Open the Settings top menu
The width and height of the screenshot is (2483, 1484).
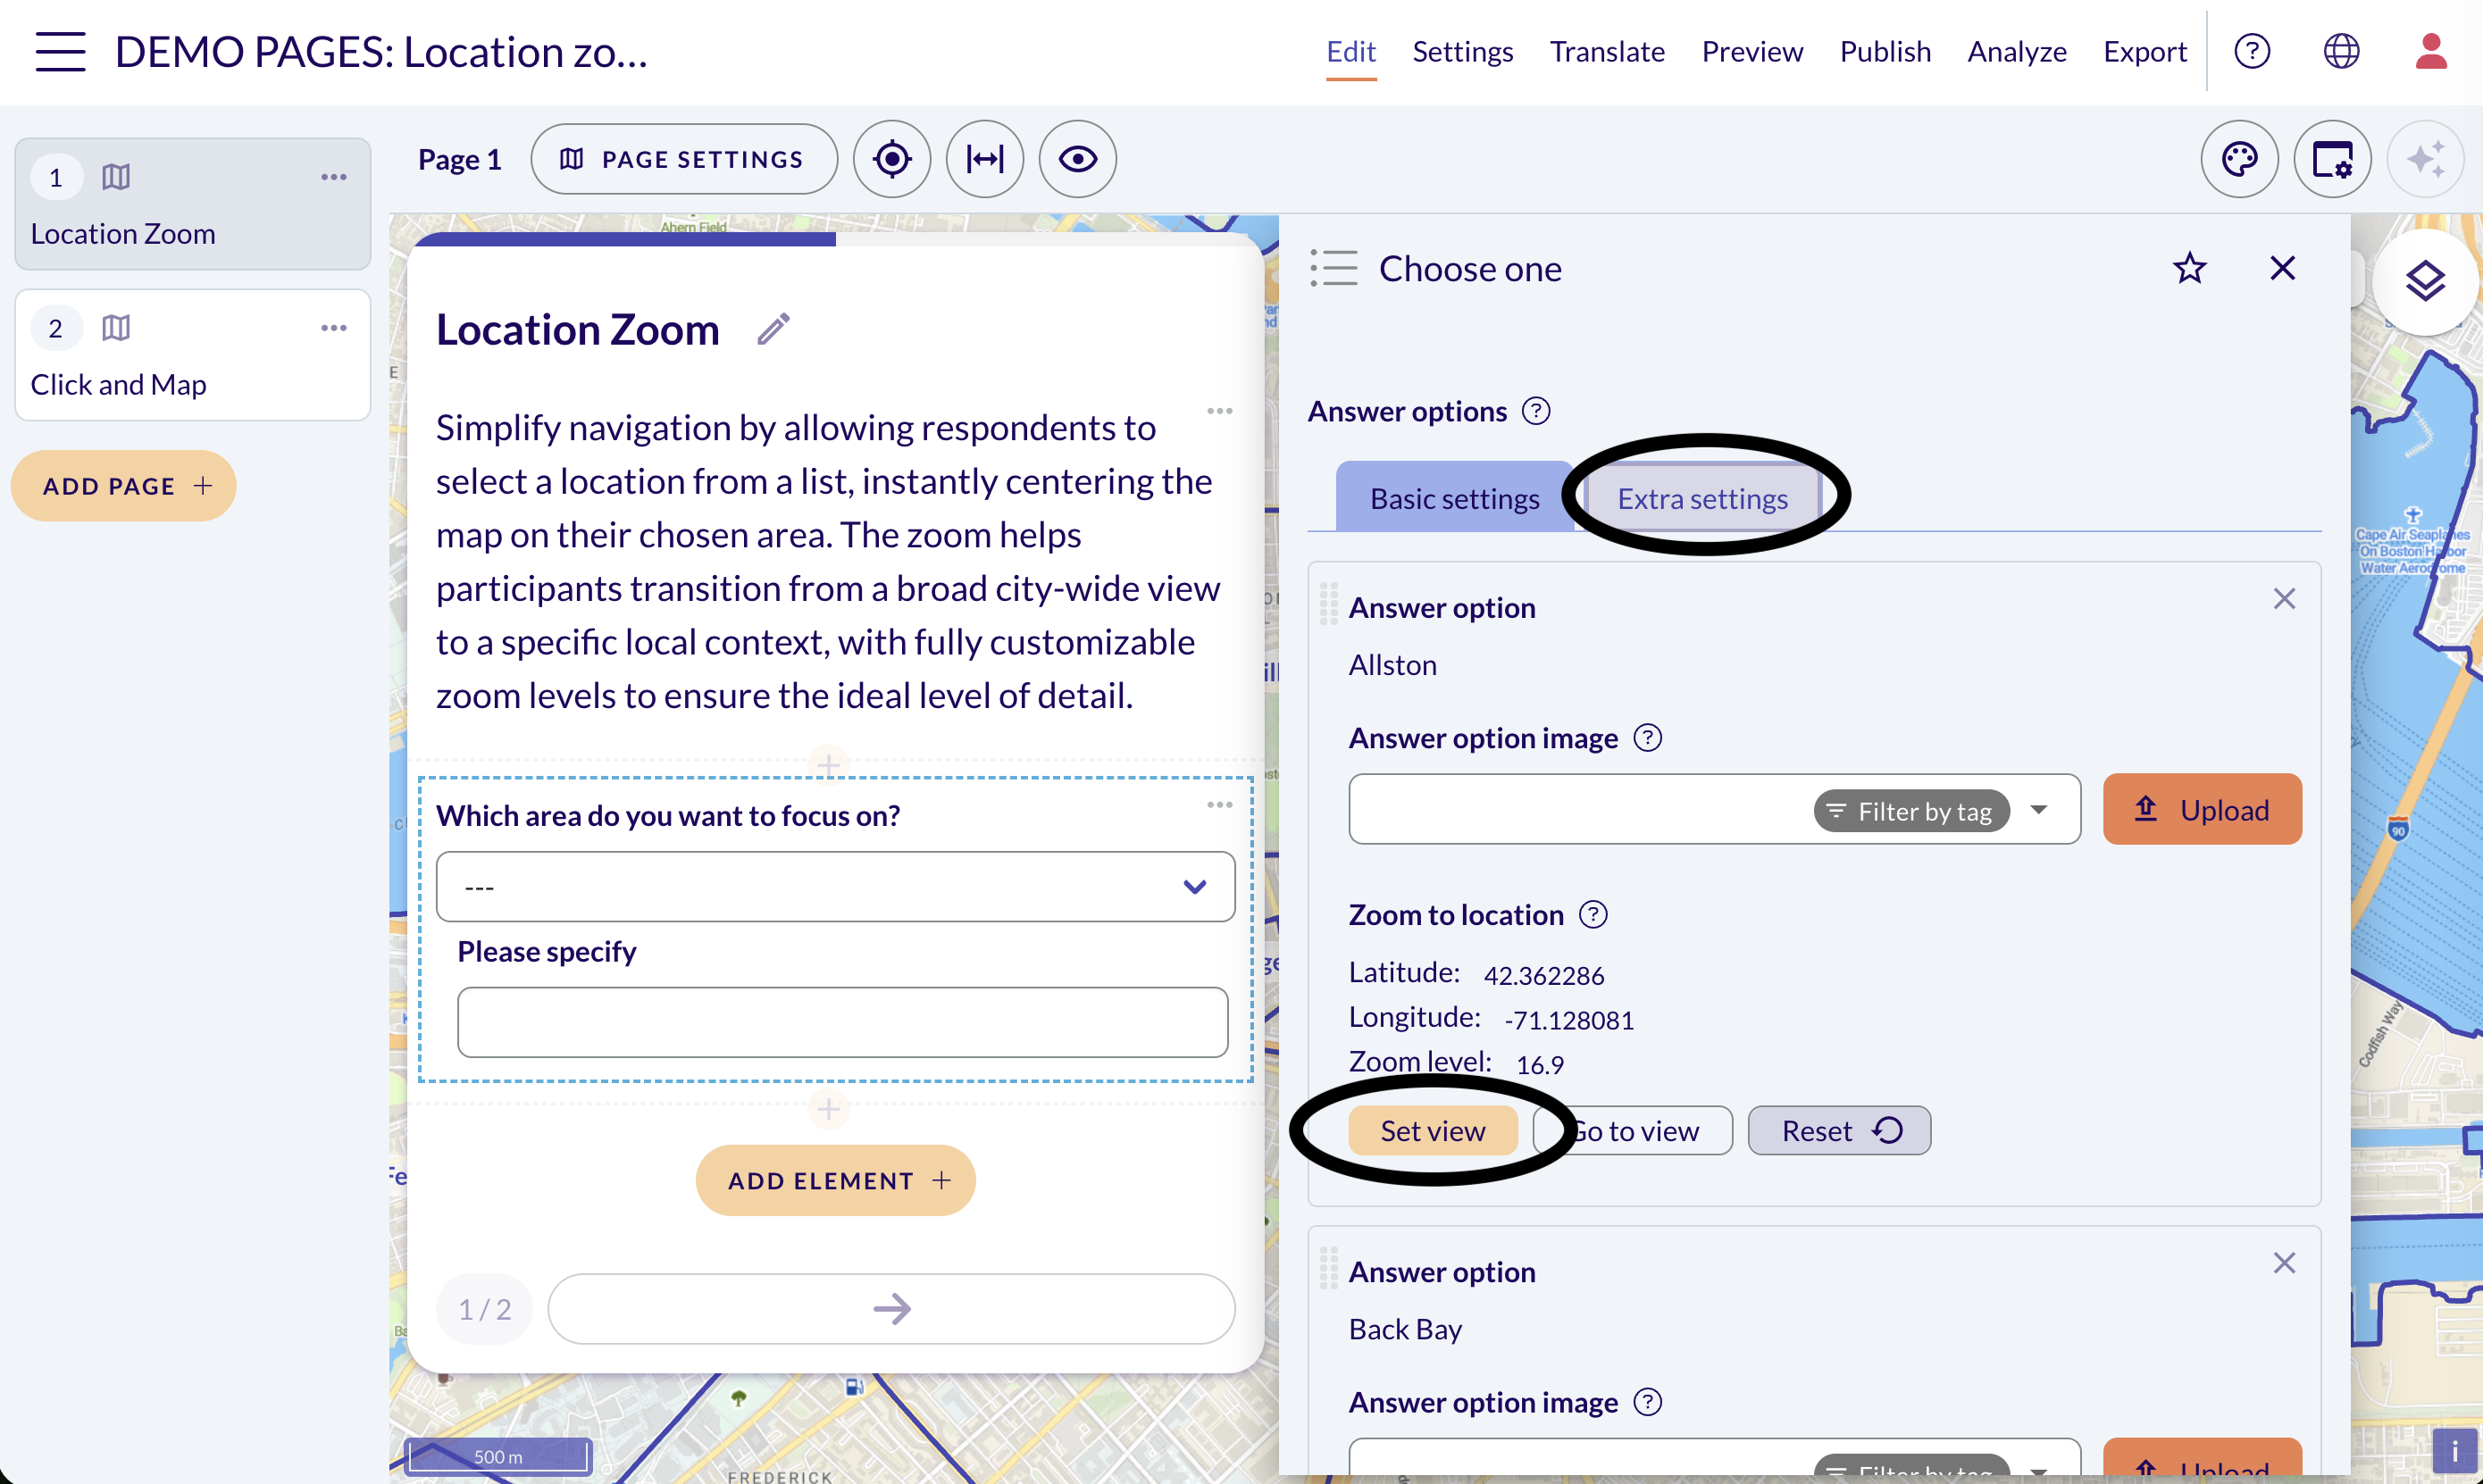click(x=1462, y=51)
